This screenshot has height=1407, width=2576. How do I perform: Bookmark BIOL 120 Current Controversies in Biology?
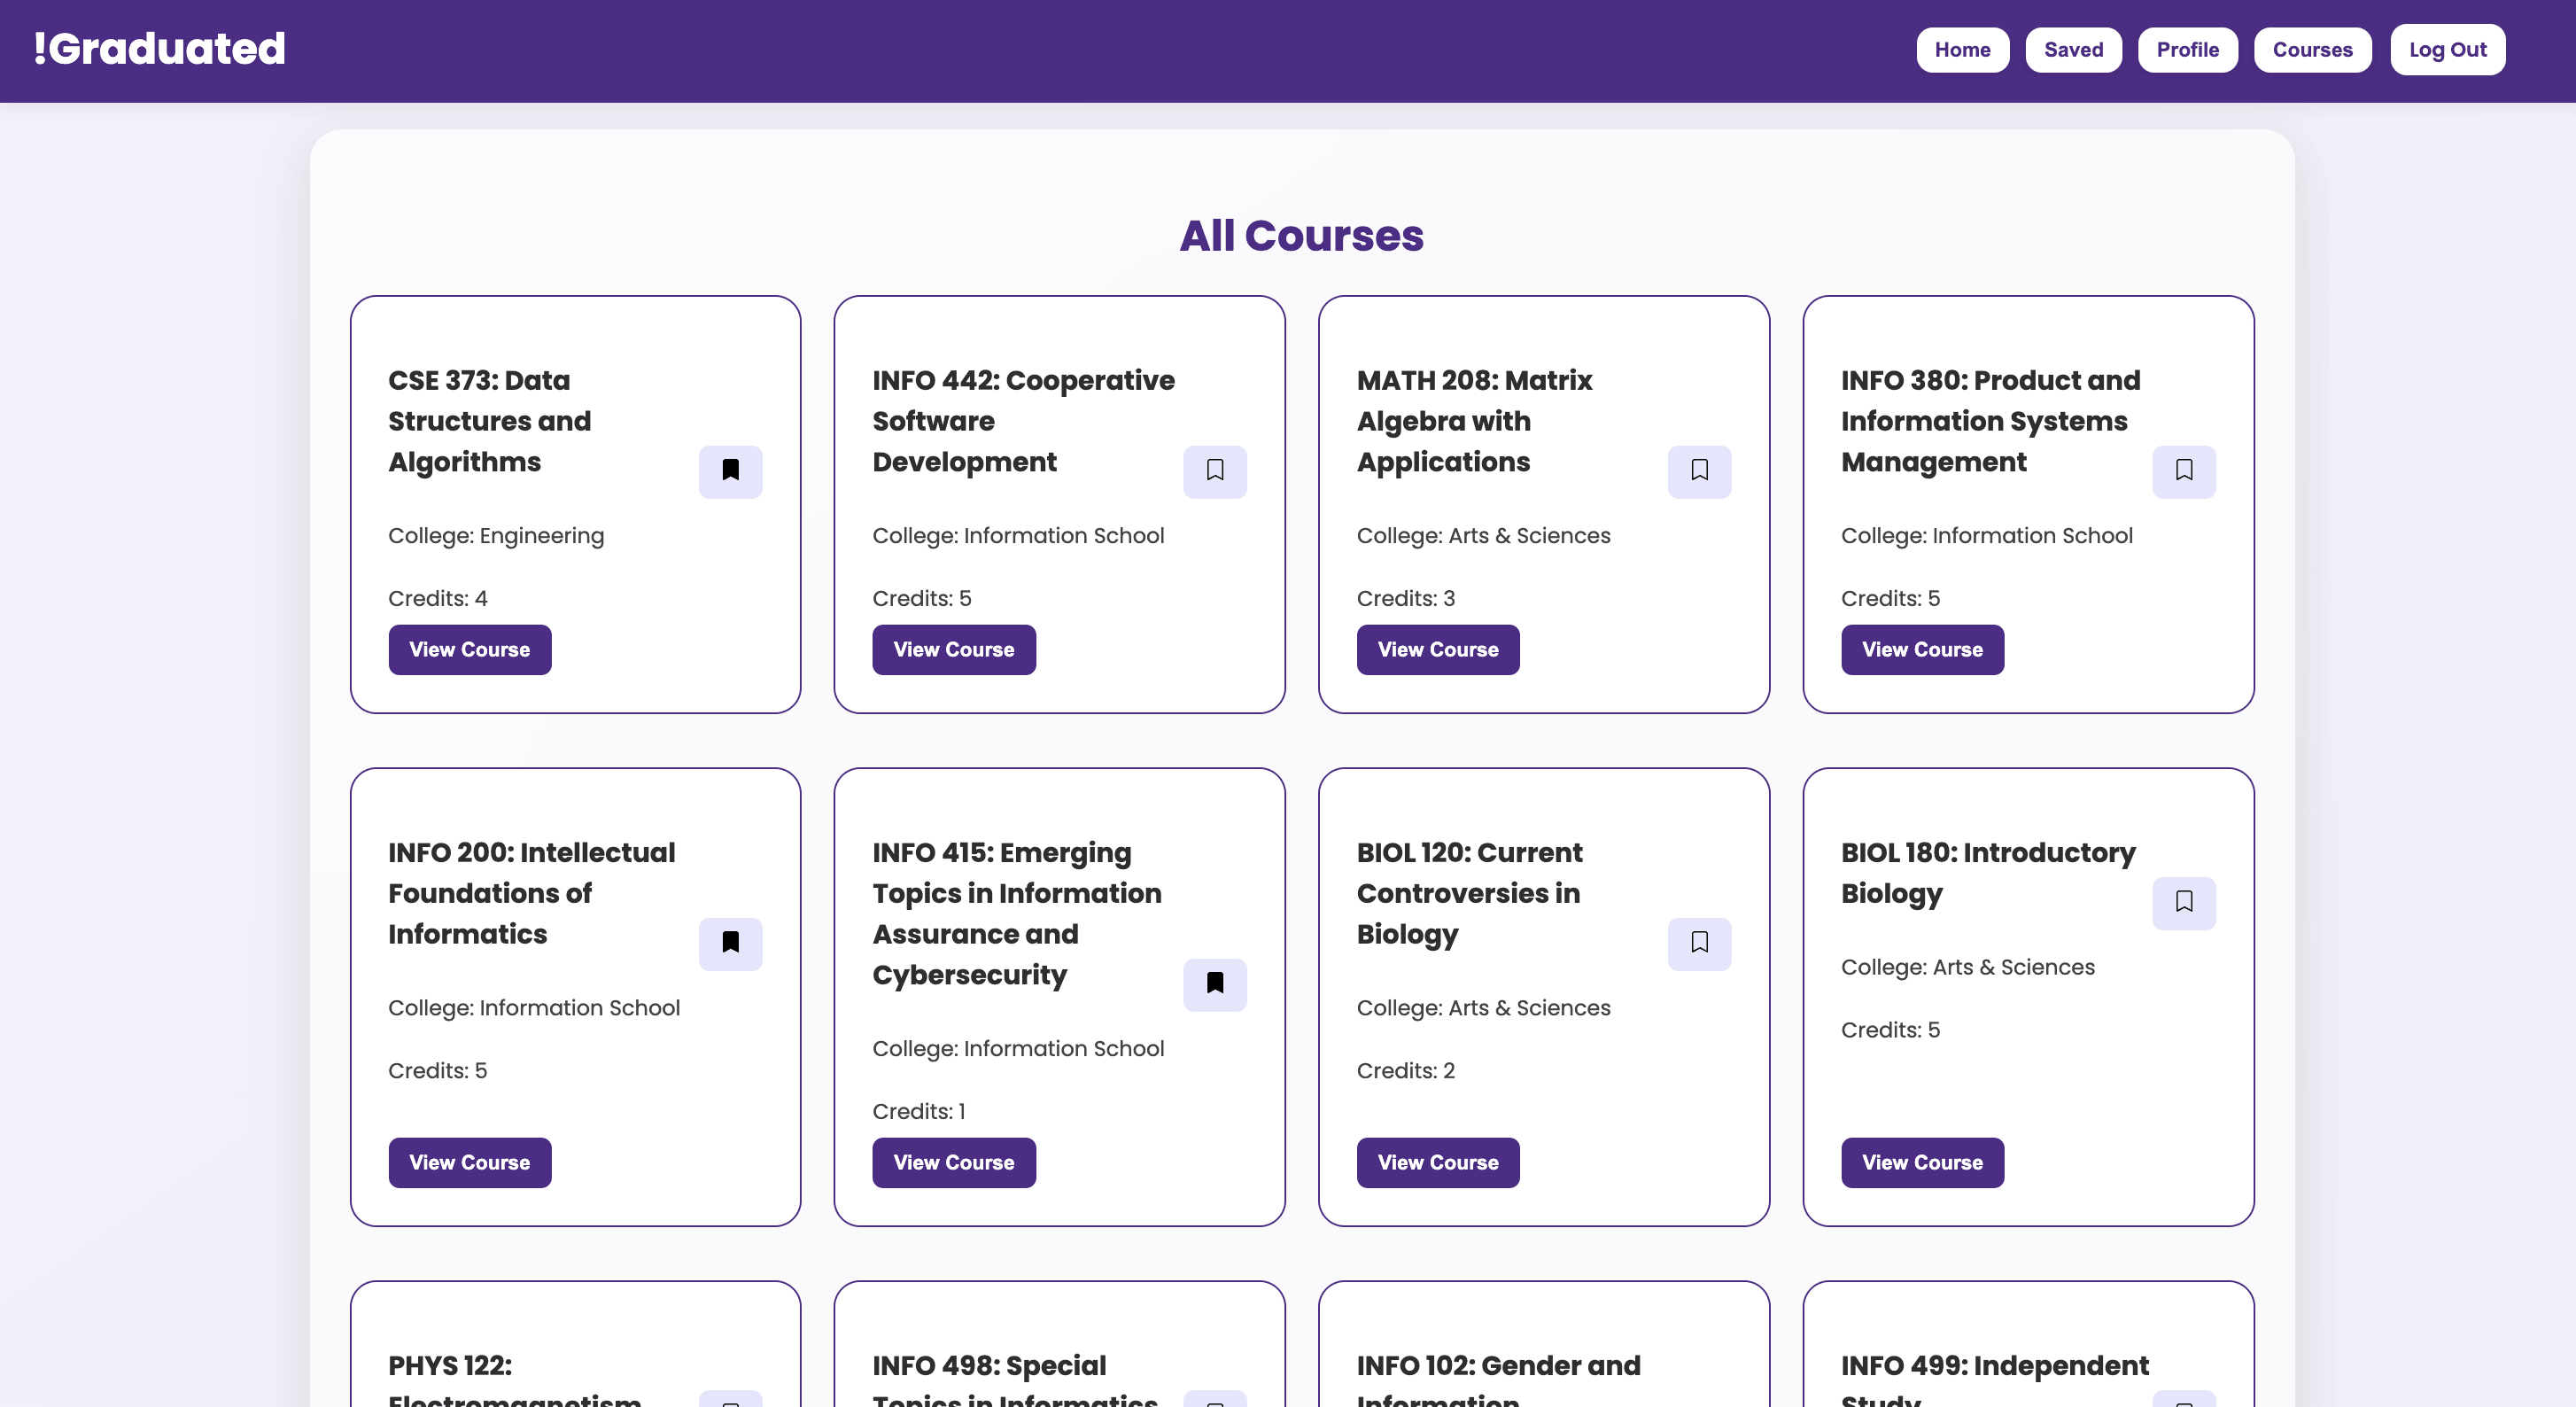1699,943
